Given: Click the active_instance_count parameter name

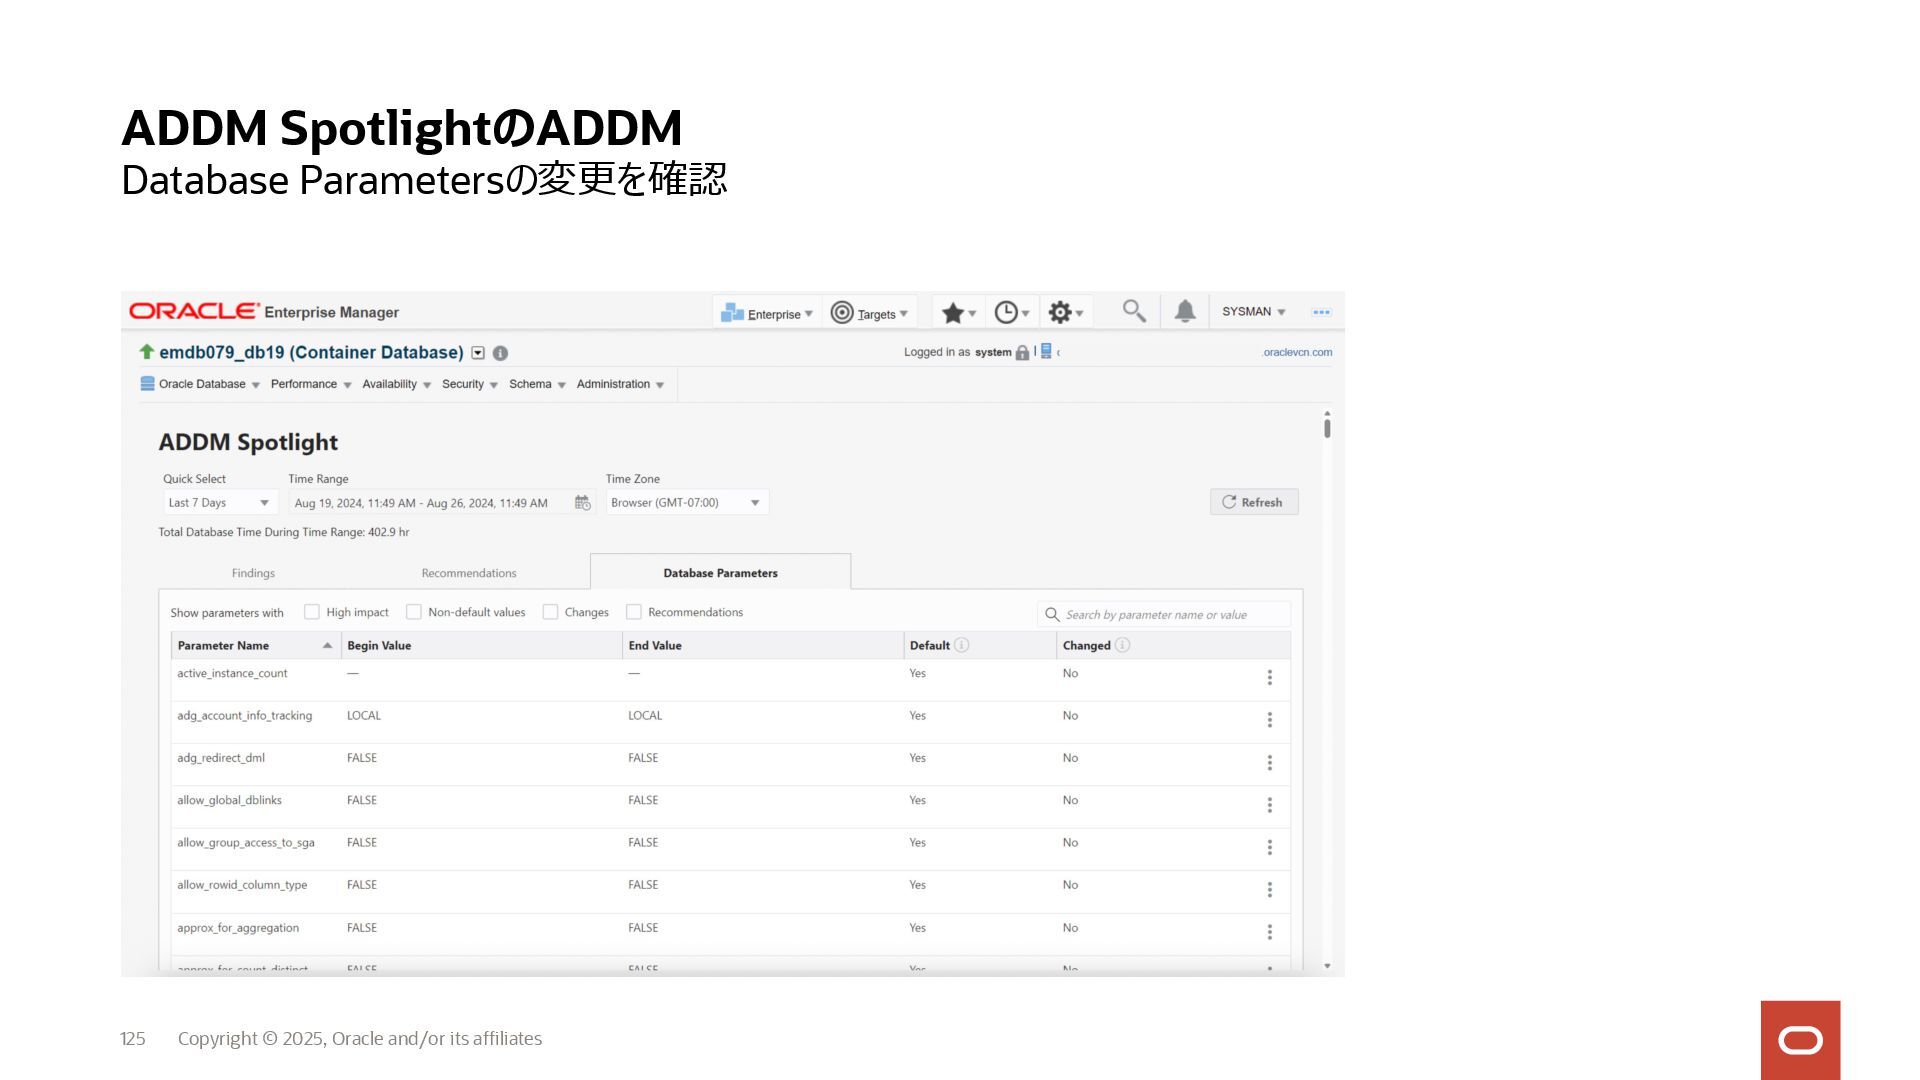Looking at the screenshot, I should pos(232,673).
